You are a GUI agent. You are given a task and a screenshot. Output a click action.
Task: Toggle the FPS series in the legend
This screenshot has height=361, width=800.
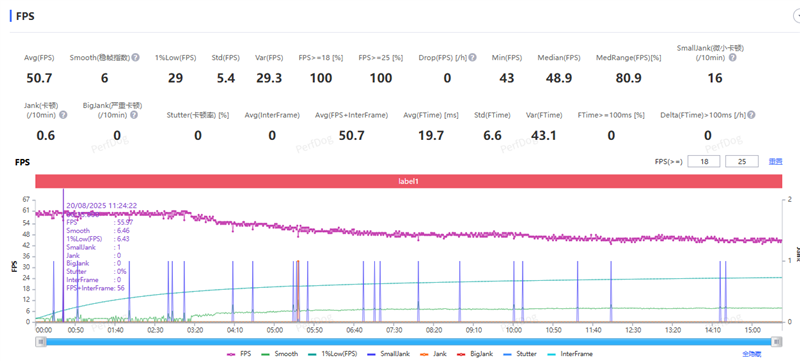pos(239,353)
